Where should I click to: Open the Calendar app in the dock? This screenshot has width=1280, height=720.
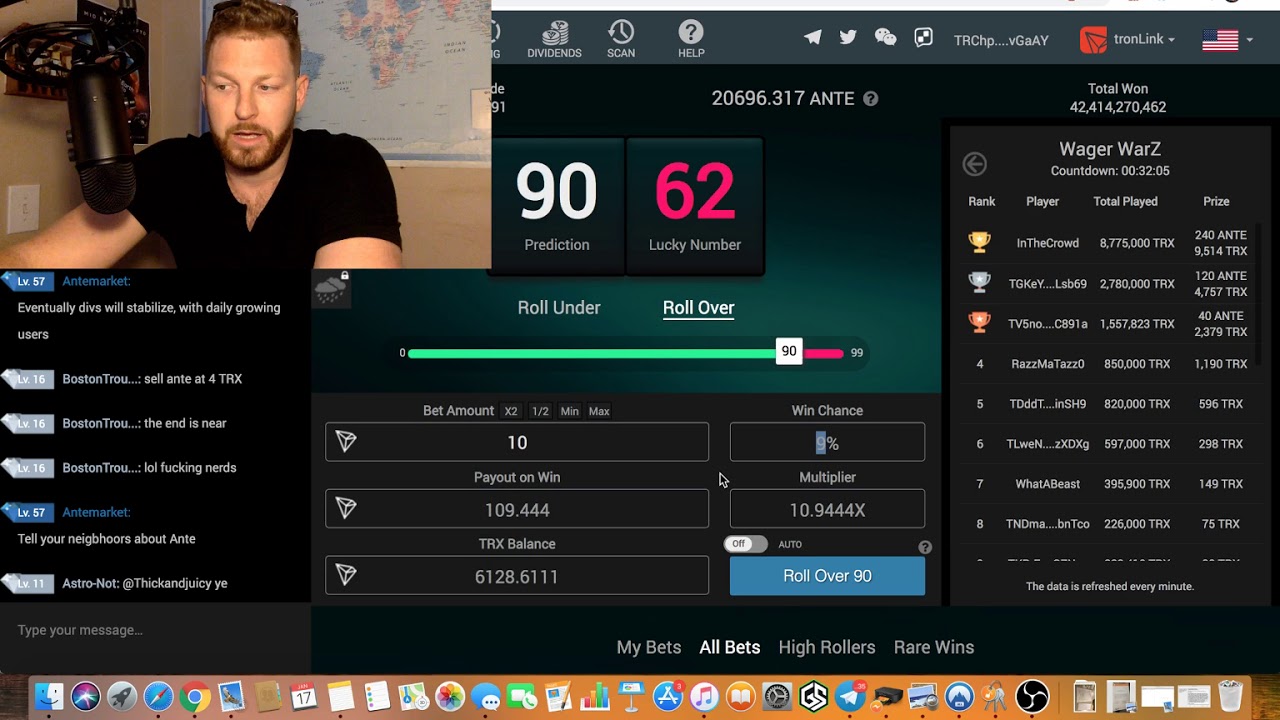point(304,696)
